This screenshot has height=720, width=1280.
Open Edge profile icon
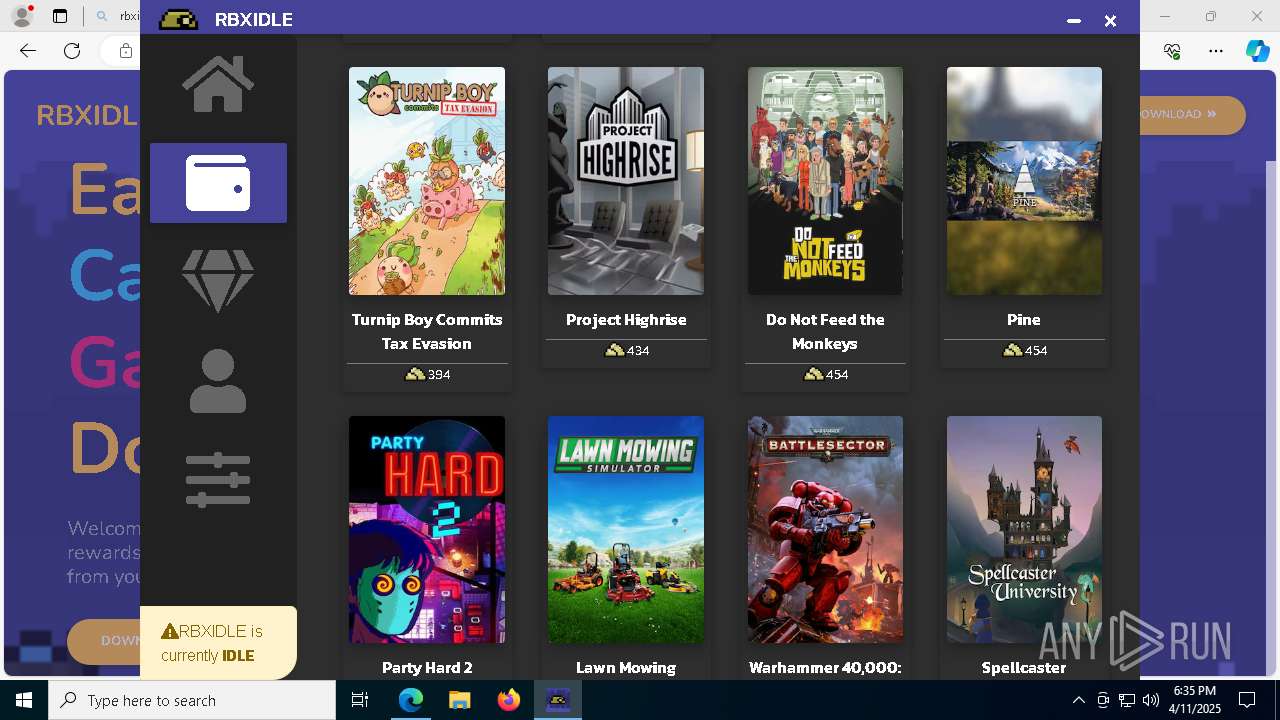coord(21,16)
